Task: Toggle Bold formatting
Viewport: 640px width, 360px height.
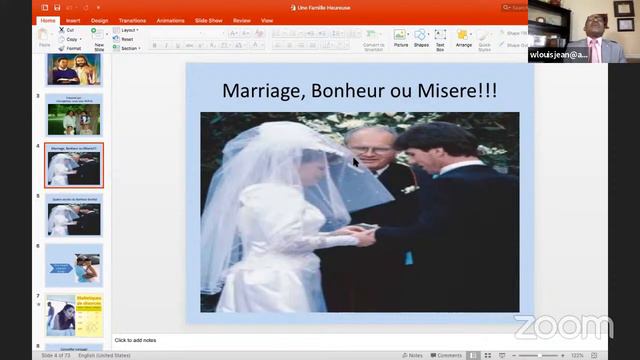Action: tap(155, 45)
